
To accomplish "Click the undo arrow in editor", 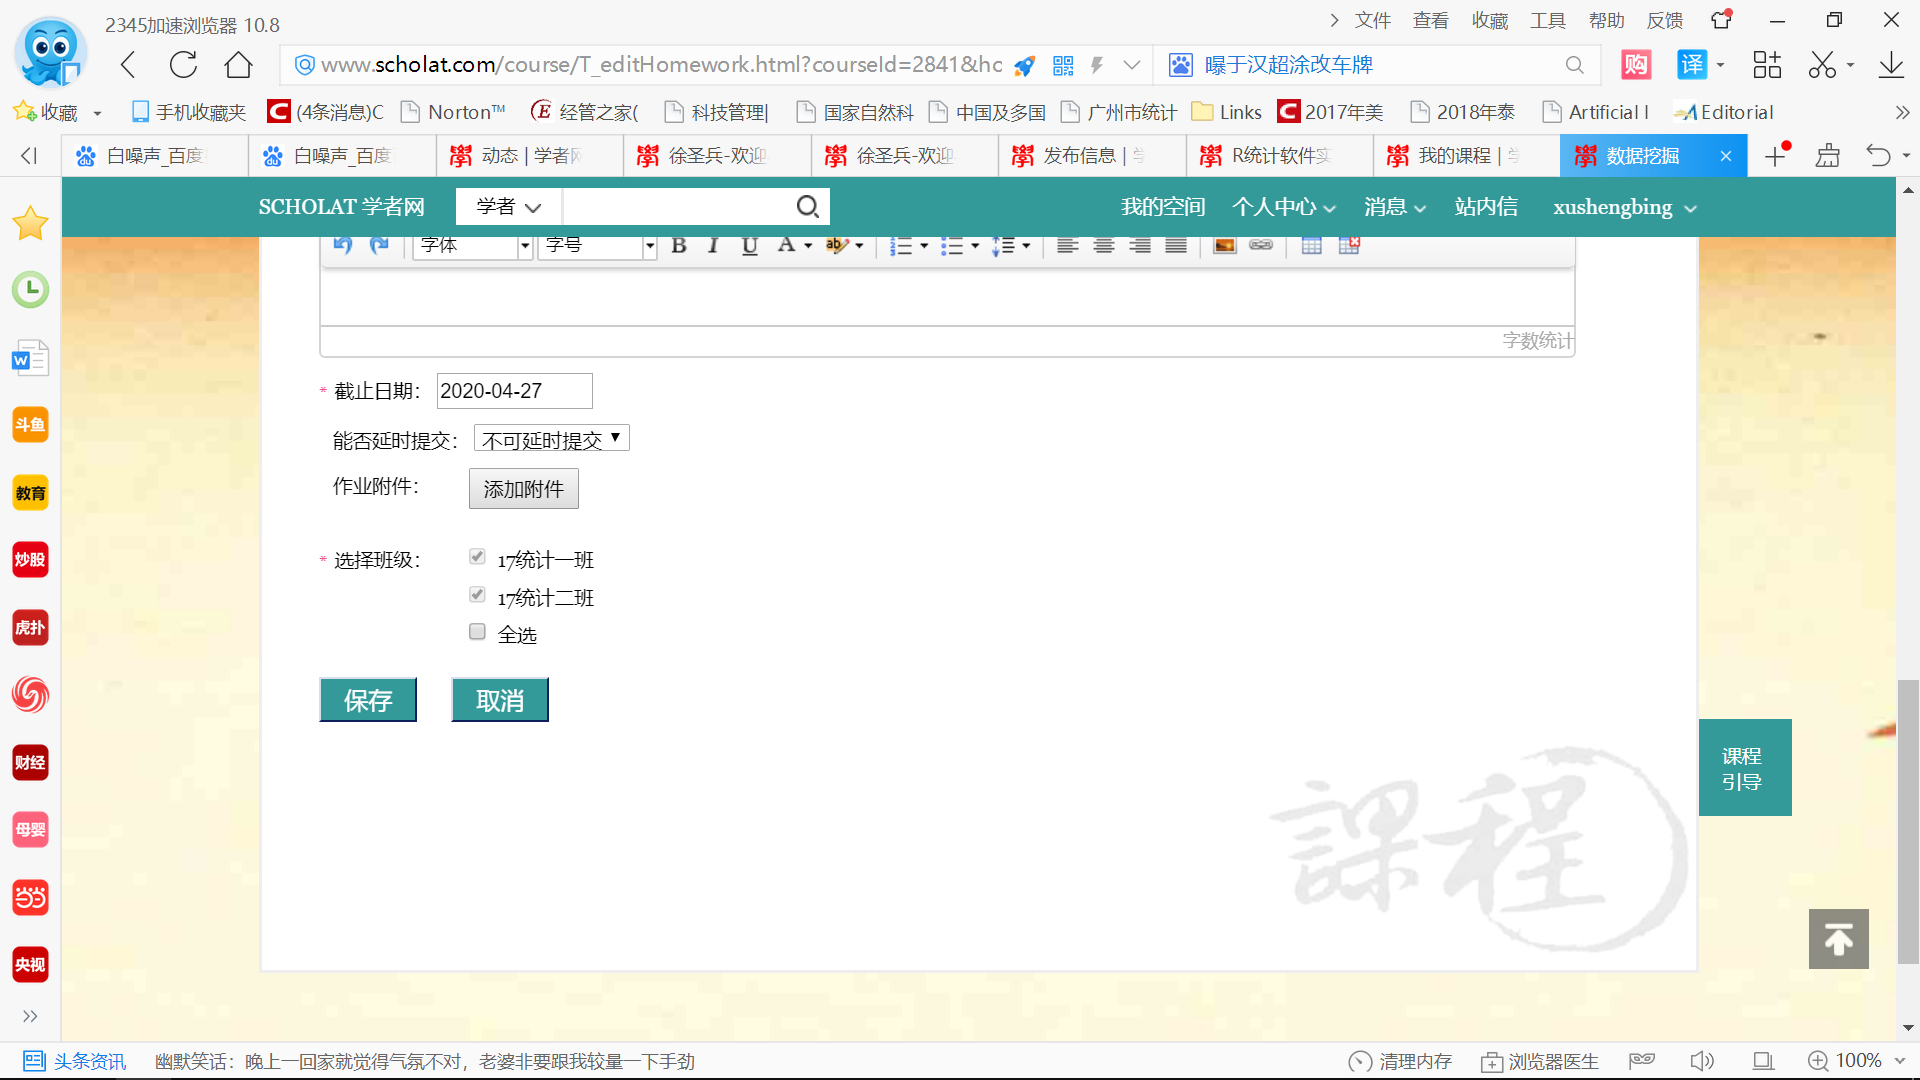I will 343,246.
